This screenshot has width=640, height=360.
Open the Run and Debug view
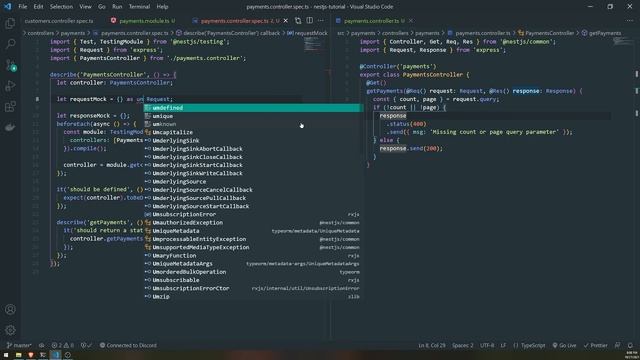click(10, 86)
